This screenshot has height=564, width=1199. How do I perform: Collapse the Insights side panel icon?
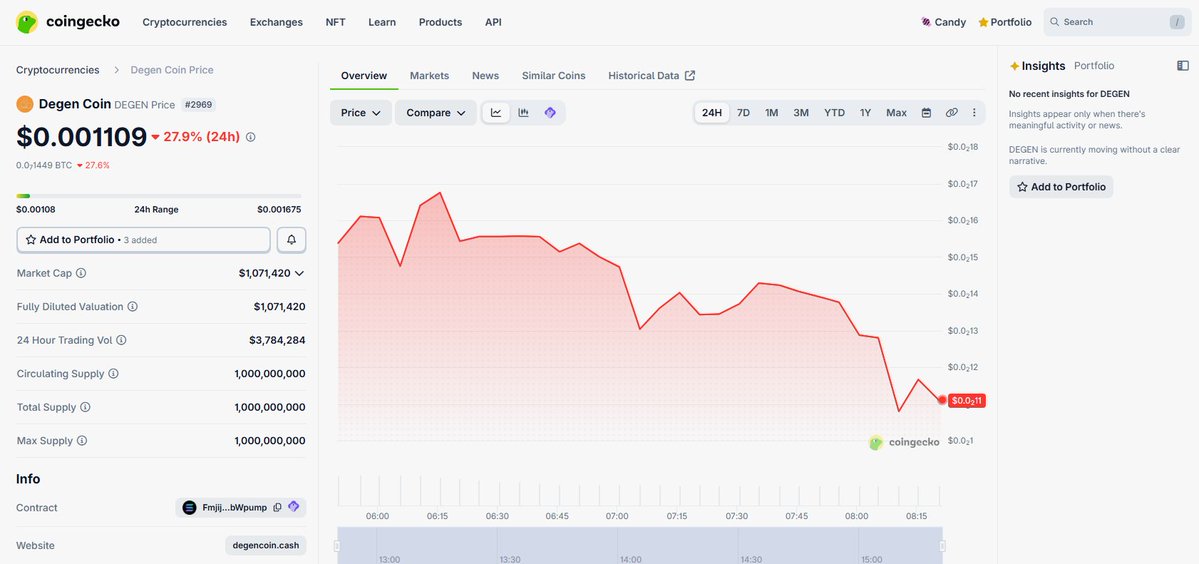pos(1183,66)
